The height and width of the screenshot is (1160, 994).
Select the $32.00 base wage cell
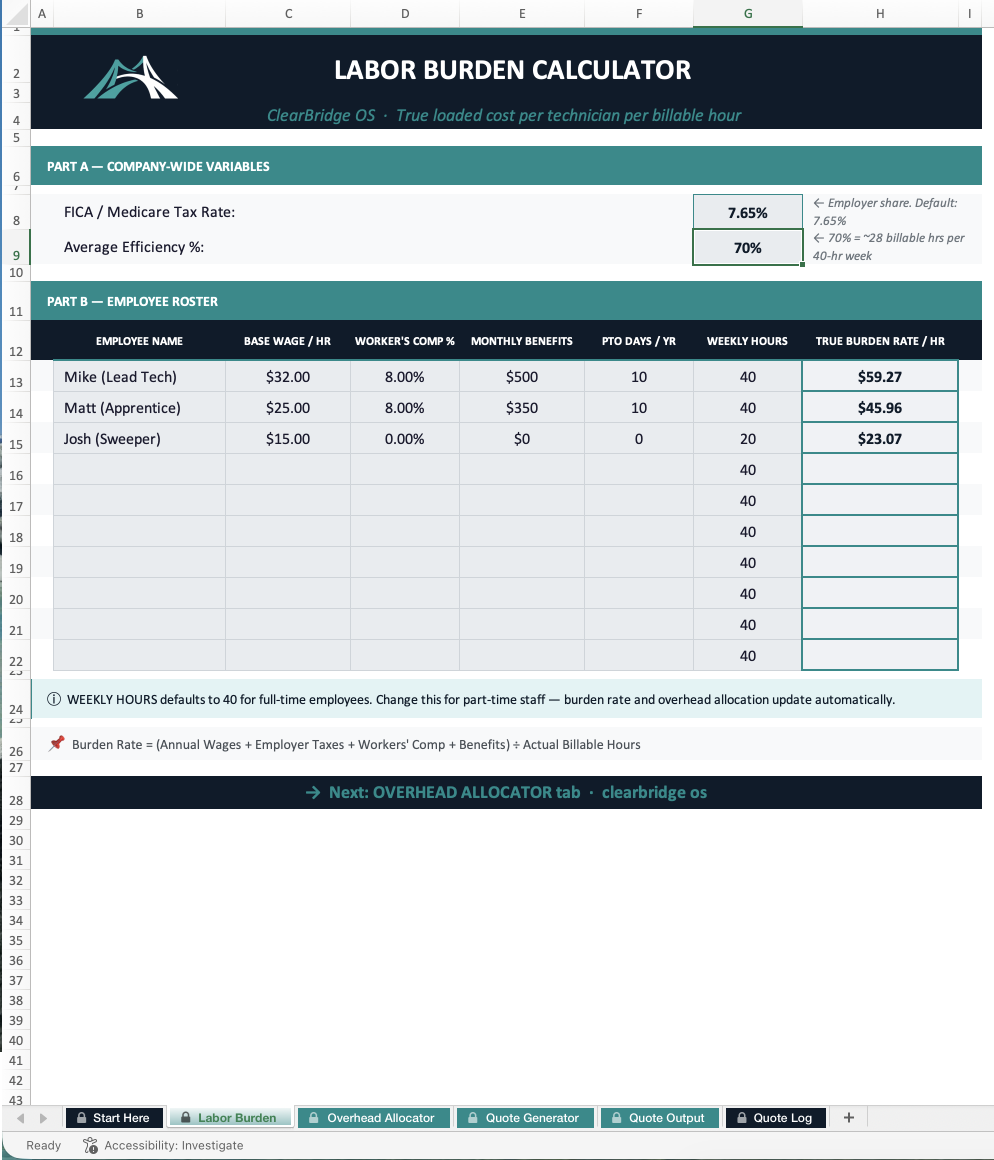(288, 377)
